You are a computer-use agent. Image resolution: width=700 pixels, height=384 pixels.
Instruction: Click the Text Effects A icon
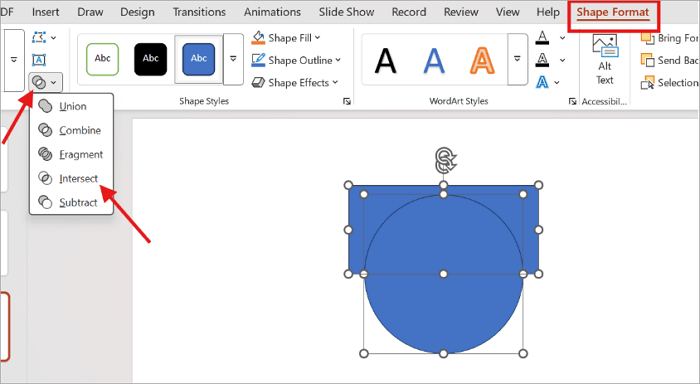pos(542,82)
